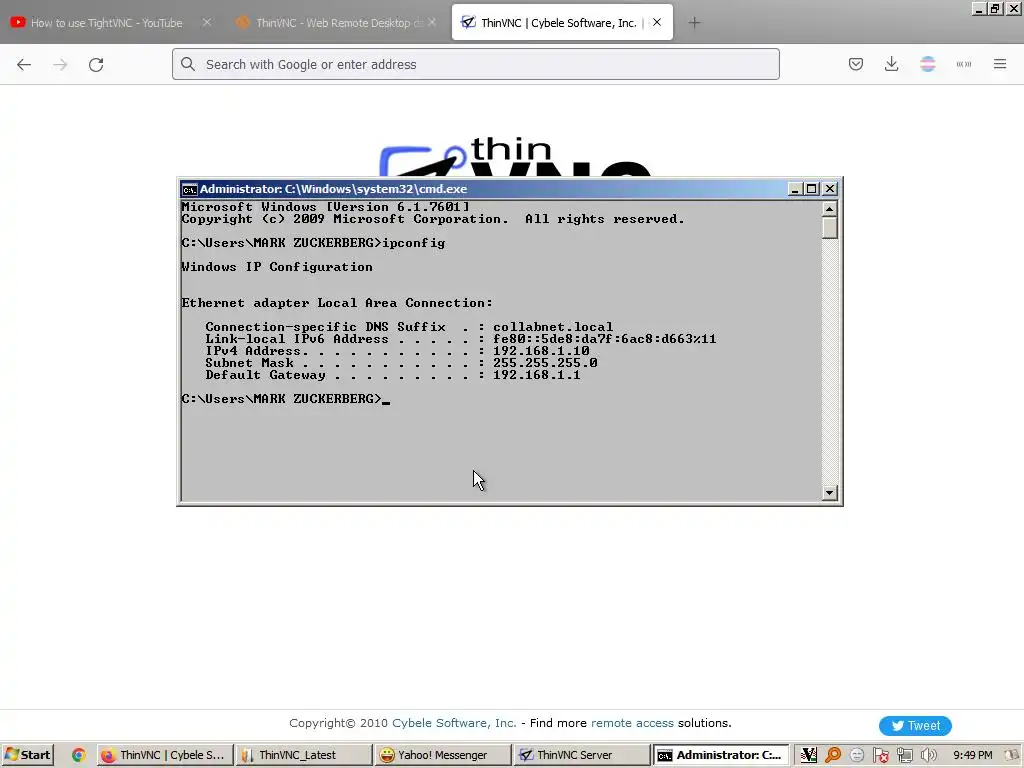
Task: Restore down the browser window
Action: [995, 8]
